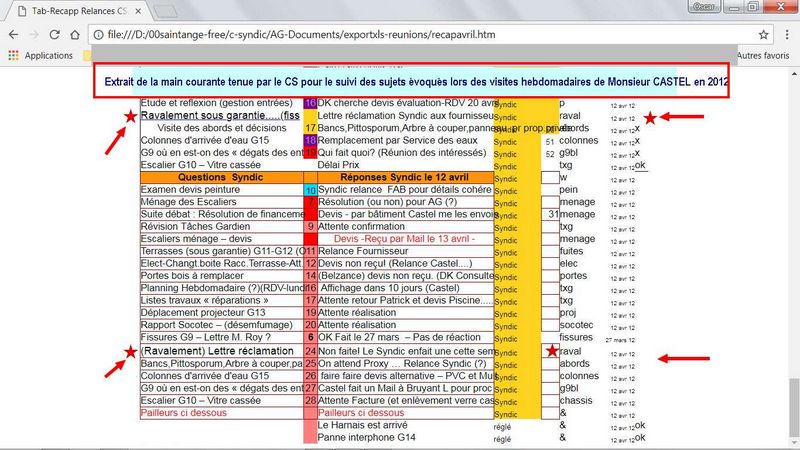The image size is (800, 450).
Task: Click 'OK Fait le 27 mars – Pas de réaction'
Action: (405, 337)
